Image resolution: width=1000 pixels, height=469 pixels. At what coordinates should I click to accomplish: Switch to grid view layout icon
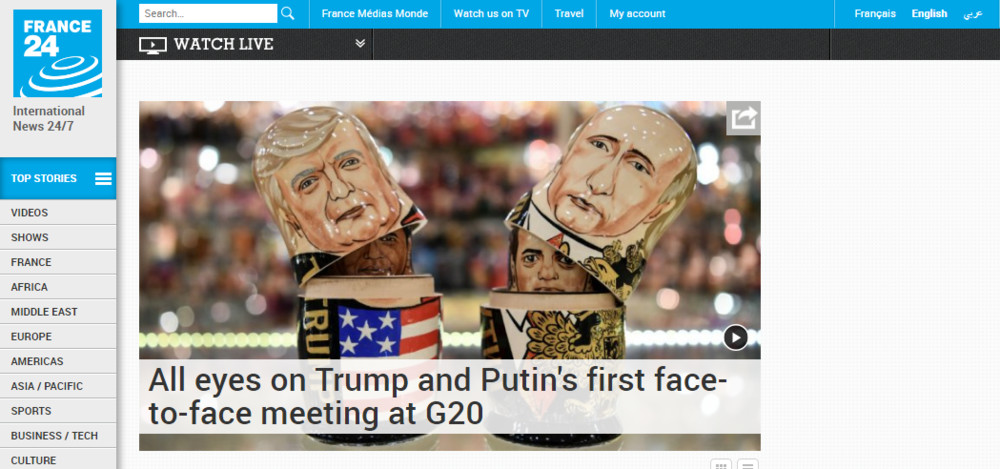[721, 465]
